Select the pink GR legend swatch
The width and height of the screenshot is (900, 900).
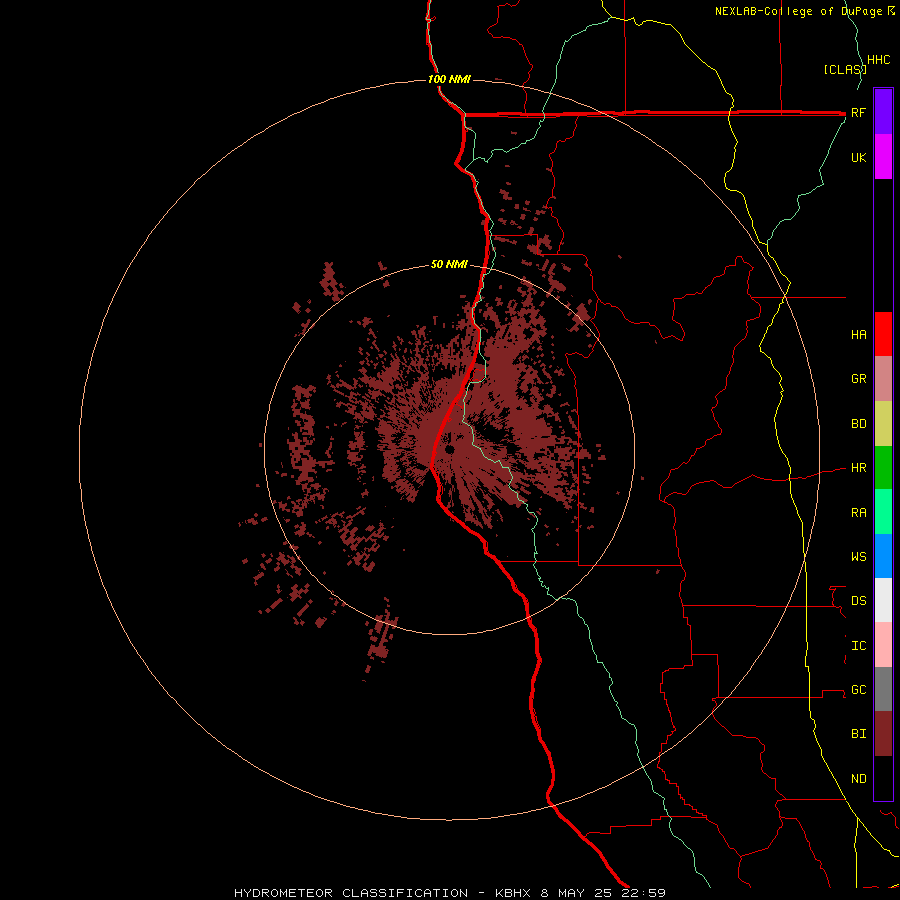click(x=883, y=379)
